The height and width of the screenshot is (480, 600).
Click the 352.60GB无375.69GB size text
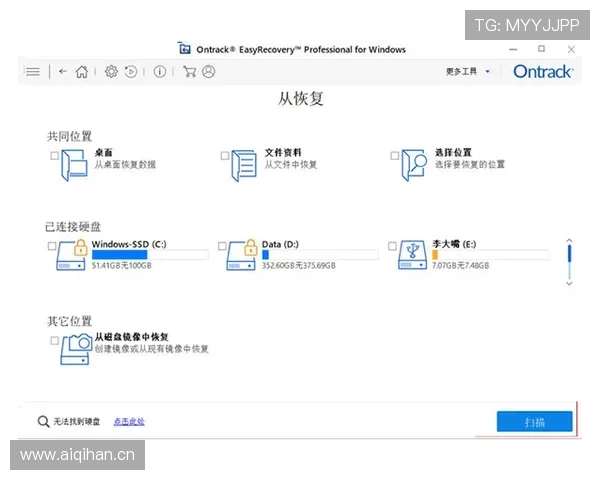(x=299, y=265)
